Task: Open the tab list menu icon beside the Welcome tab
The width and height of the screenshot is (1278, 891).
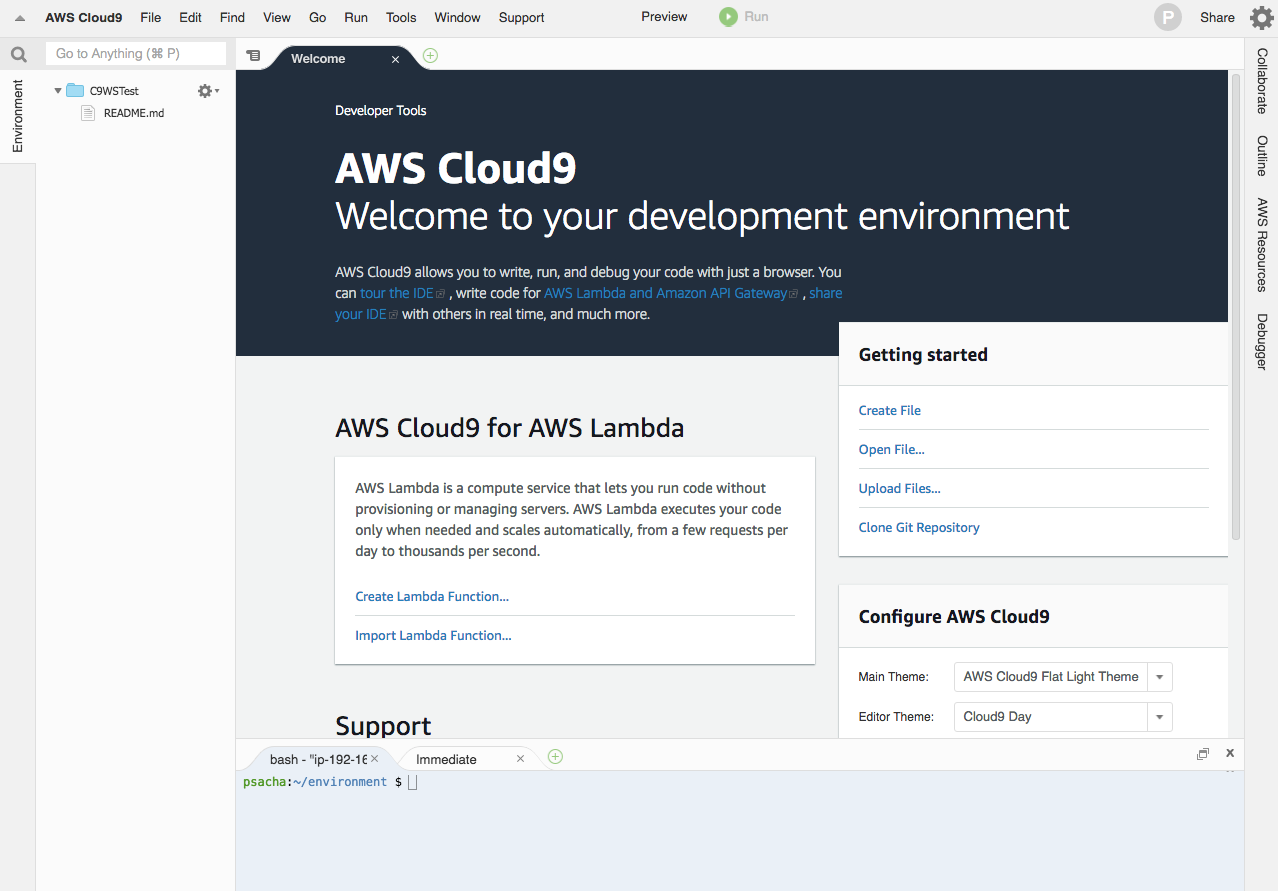Action: pyautogui.click(x=253, y=56)
